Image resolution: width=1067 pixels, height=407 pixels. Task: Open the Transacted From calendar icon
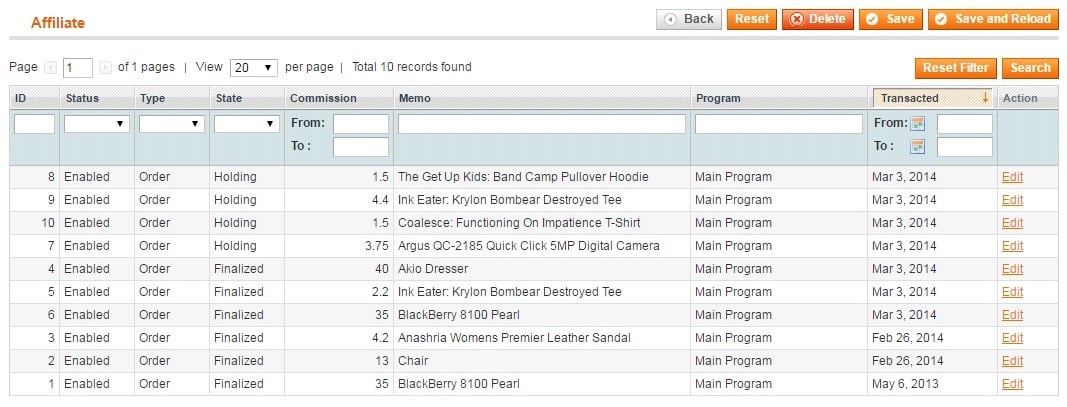(x=918, y=123)
